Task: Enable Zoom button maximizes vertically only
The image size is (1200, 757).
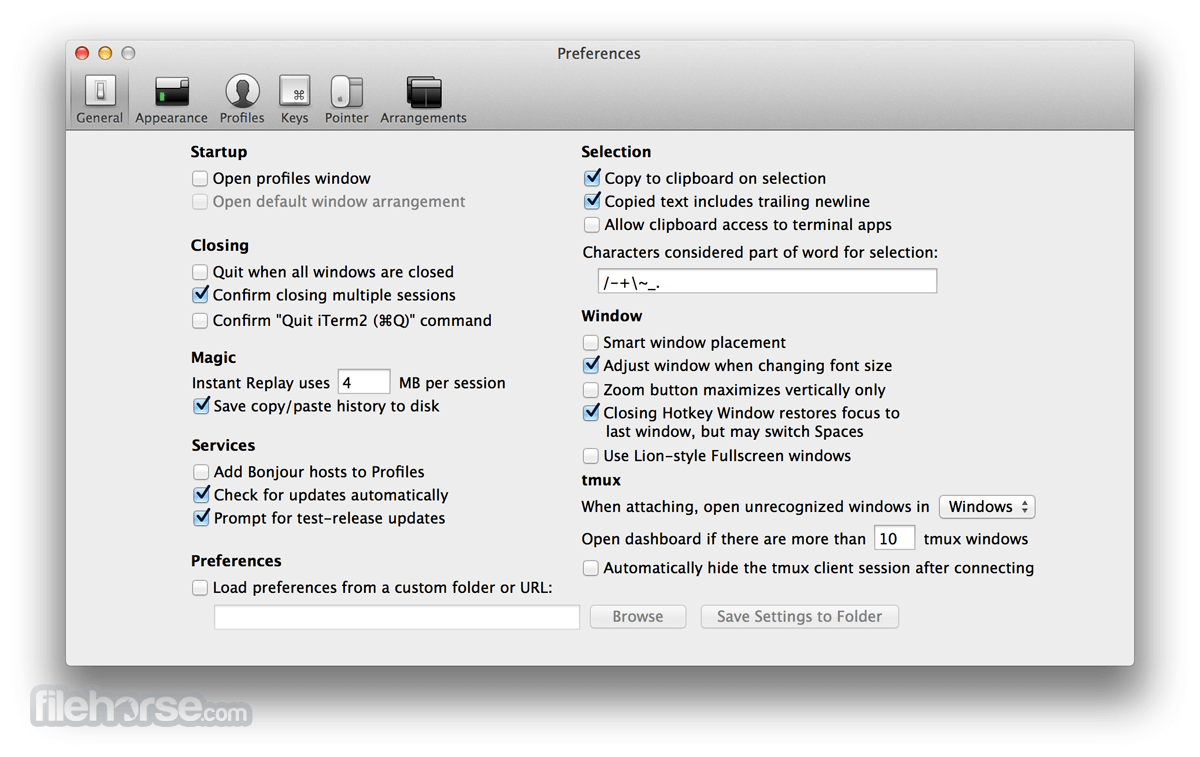Action: click(x=591, y=390)
